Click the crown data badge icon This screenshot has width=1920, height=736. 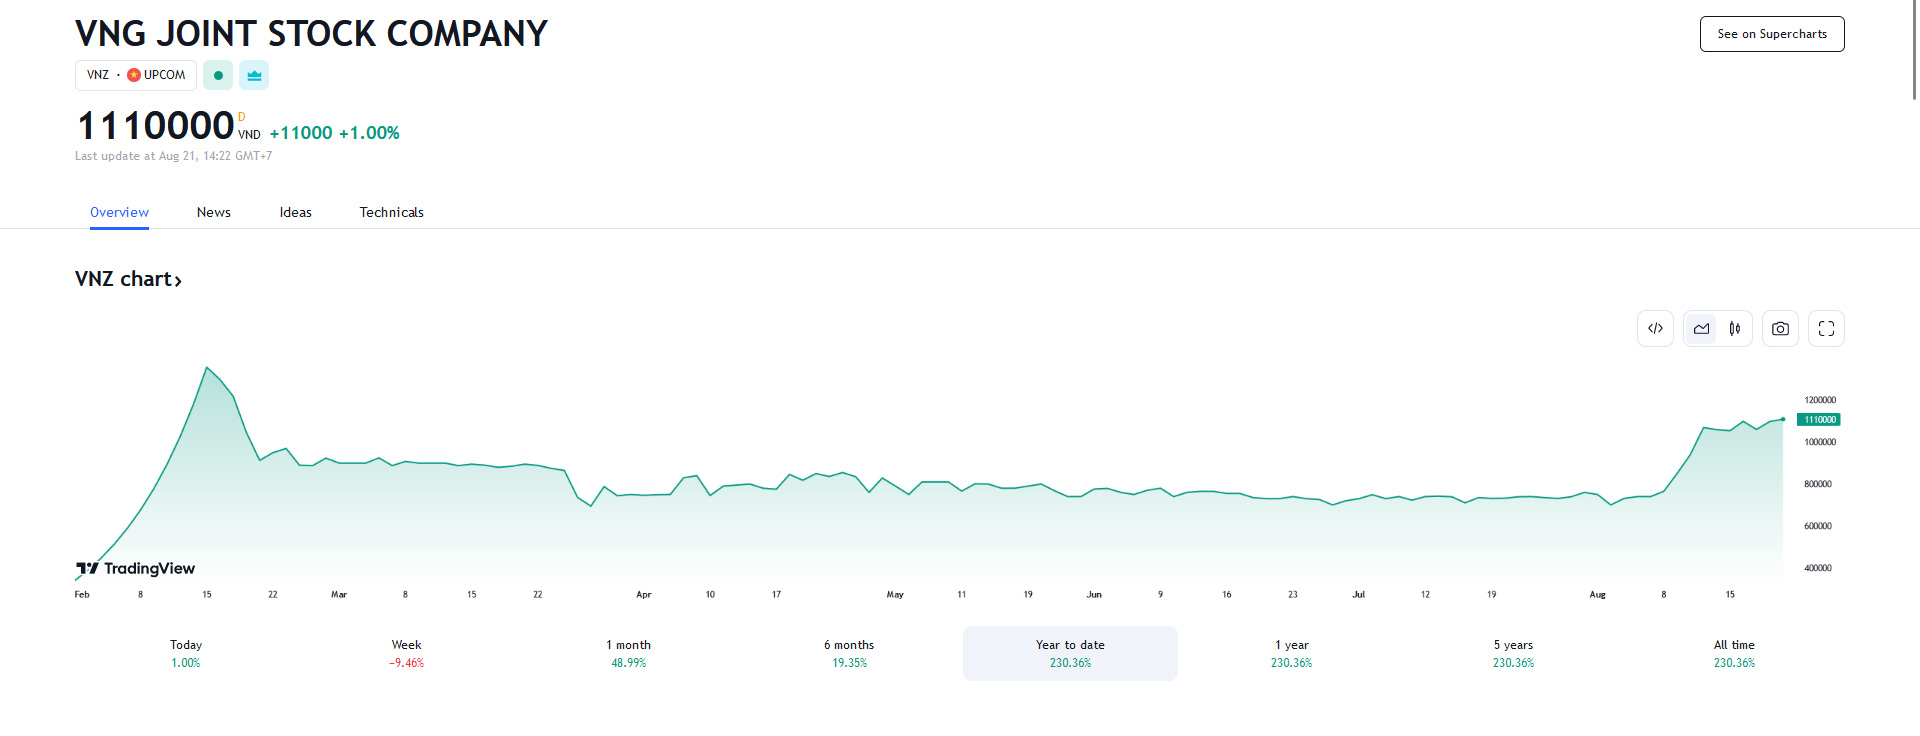pyautogui.click(x=254, y=75)
